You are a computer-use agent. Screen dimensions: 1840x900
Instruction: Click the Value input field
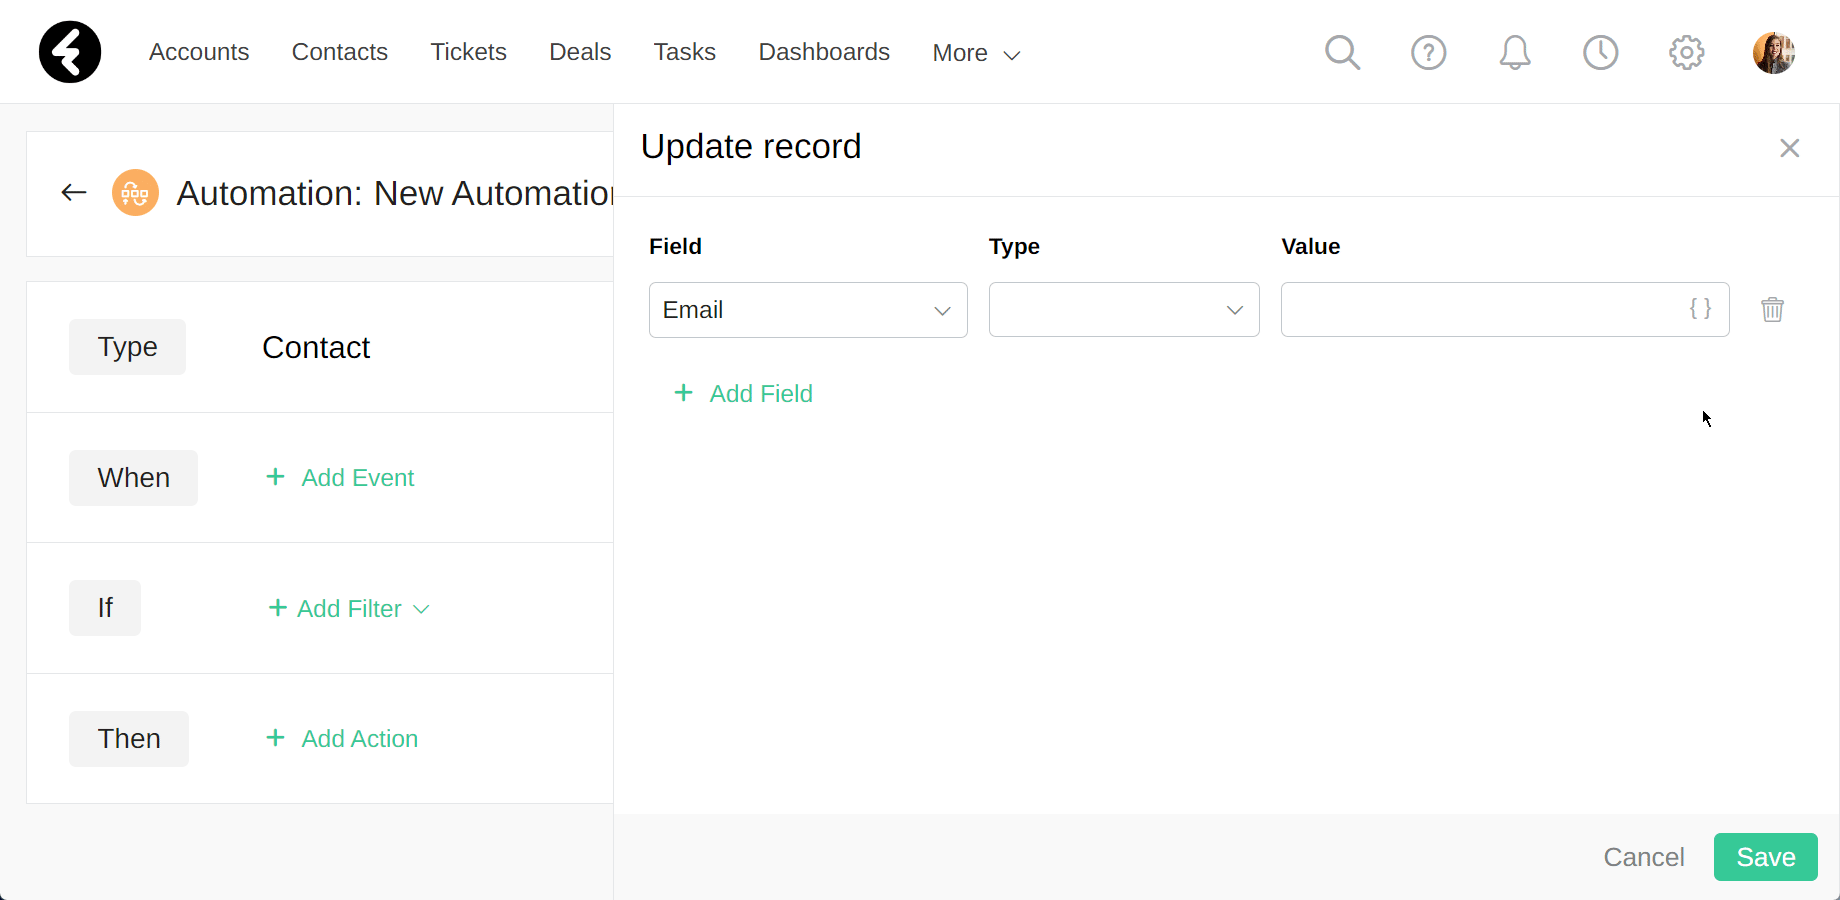tap(1504, 310)
